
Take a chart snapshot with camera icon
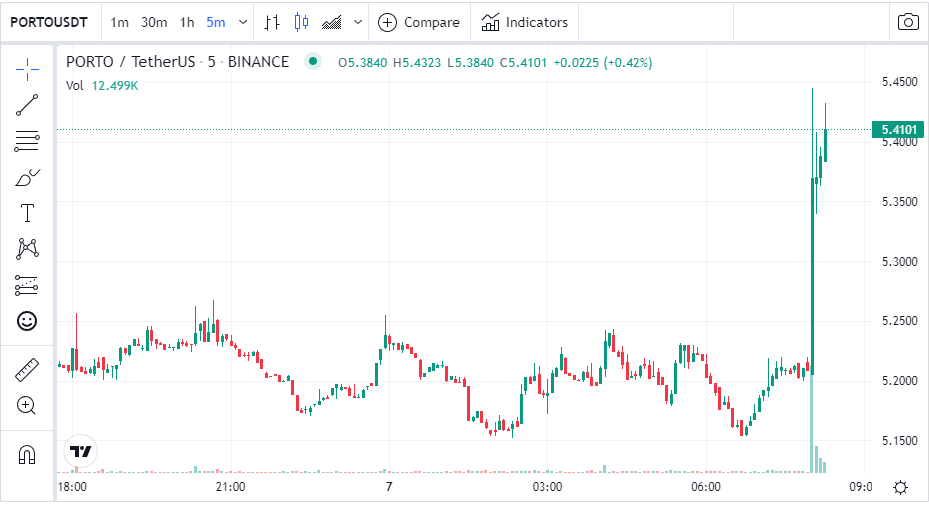tap(908, 23)
